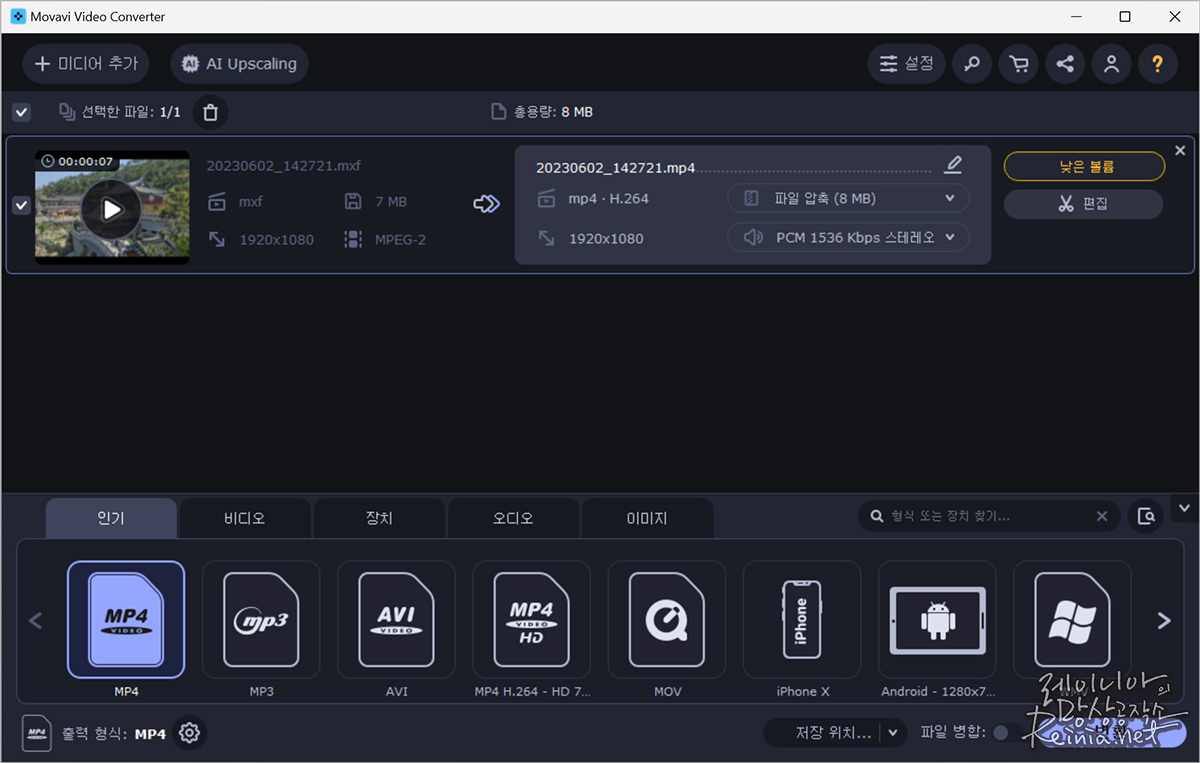Click the 미디어 추가 button
The height and width of the screenshot is (763, 1200).
coord(86,64)
